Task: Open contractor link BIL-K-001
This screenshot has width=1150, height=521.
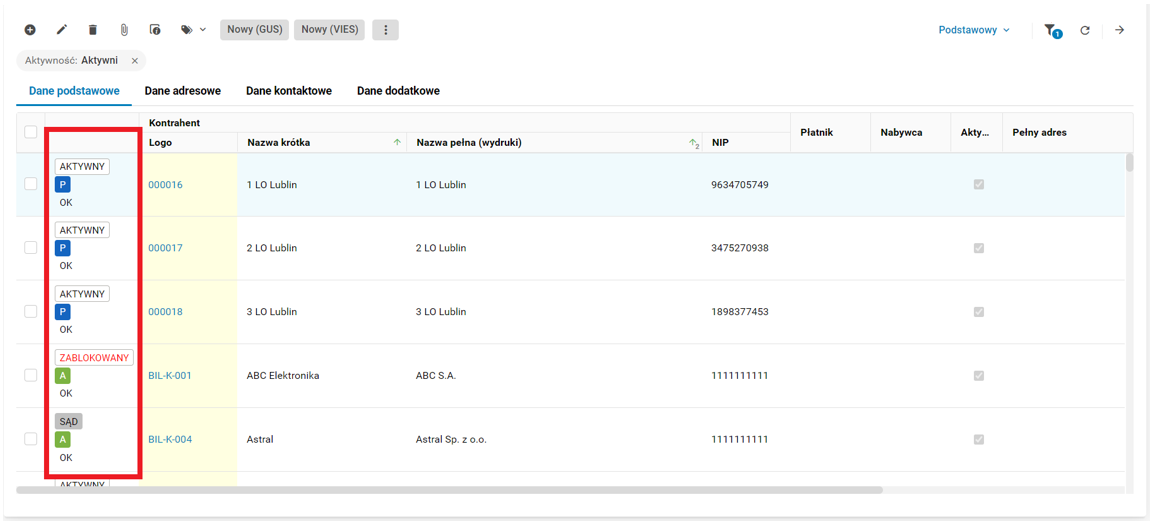Action: [x=170, y=376]
